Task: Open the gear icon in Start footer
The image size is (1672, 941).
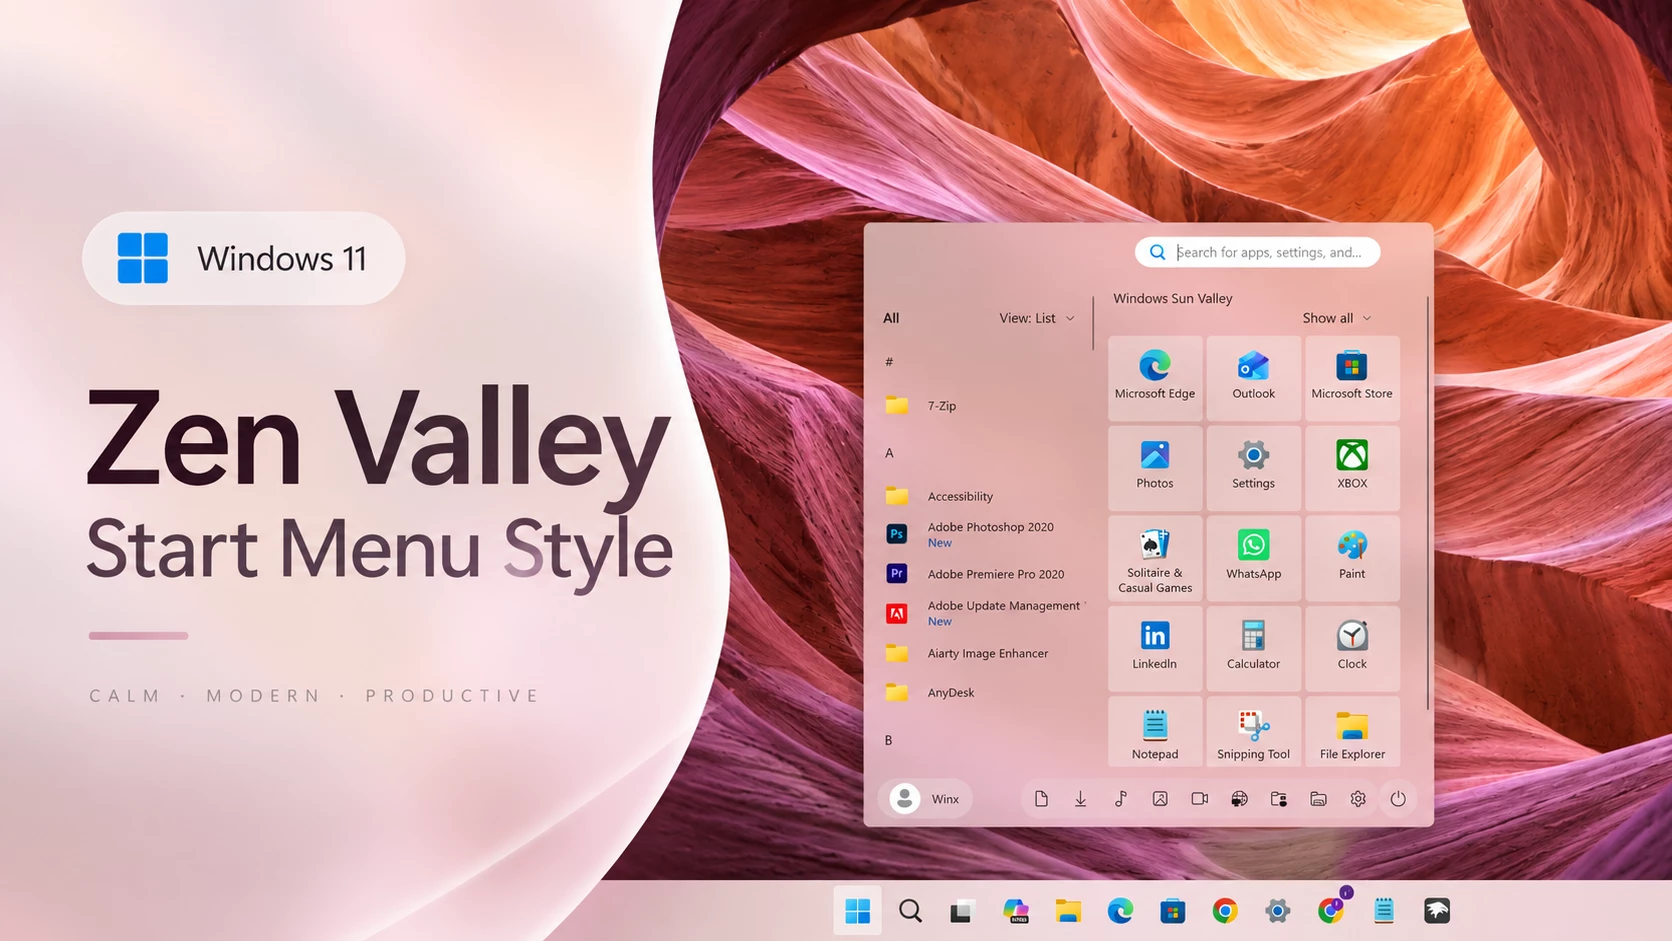Action: pyautogui.click(x=1358, y=799)
